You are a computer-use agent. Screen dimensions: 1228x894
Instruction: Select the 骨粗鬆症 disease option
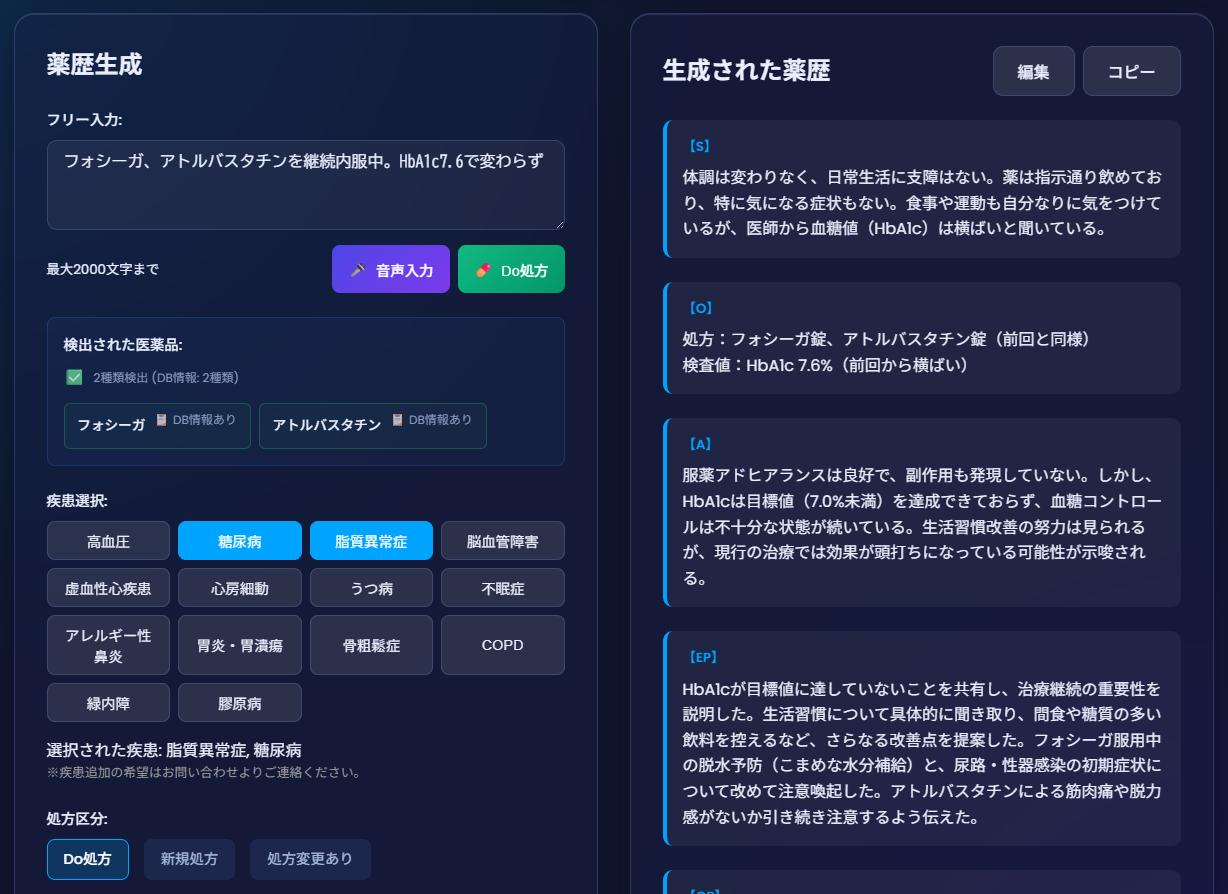point(371,645)
